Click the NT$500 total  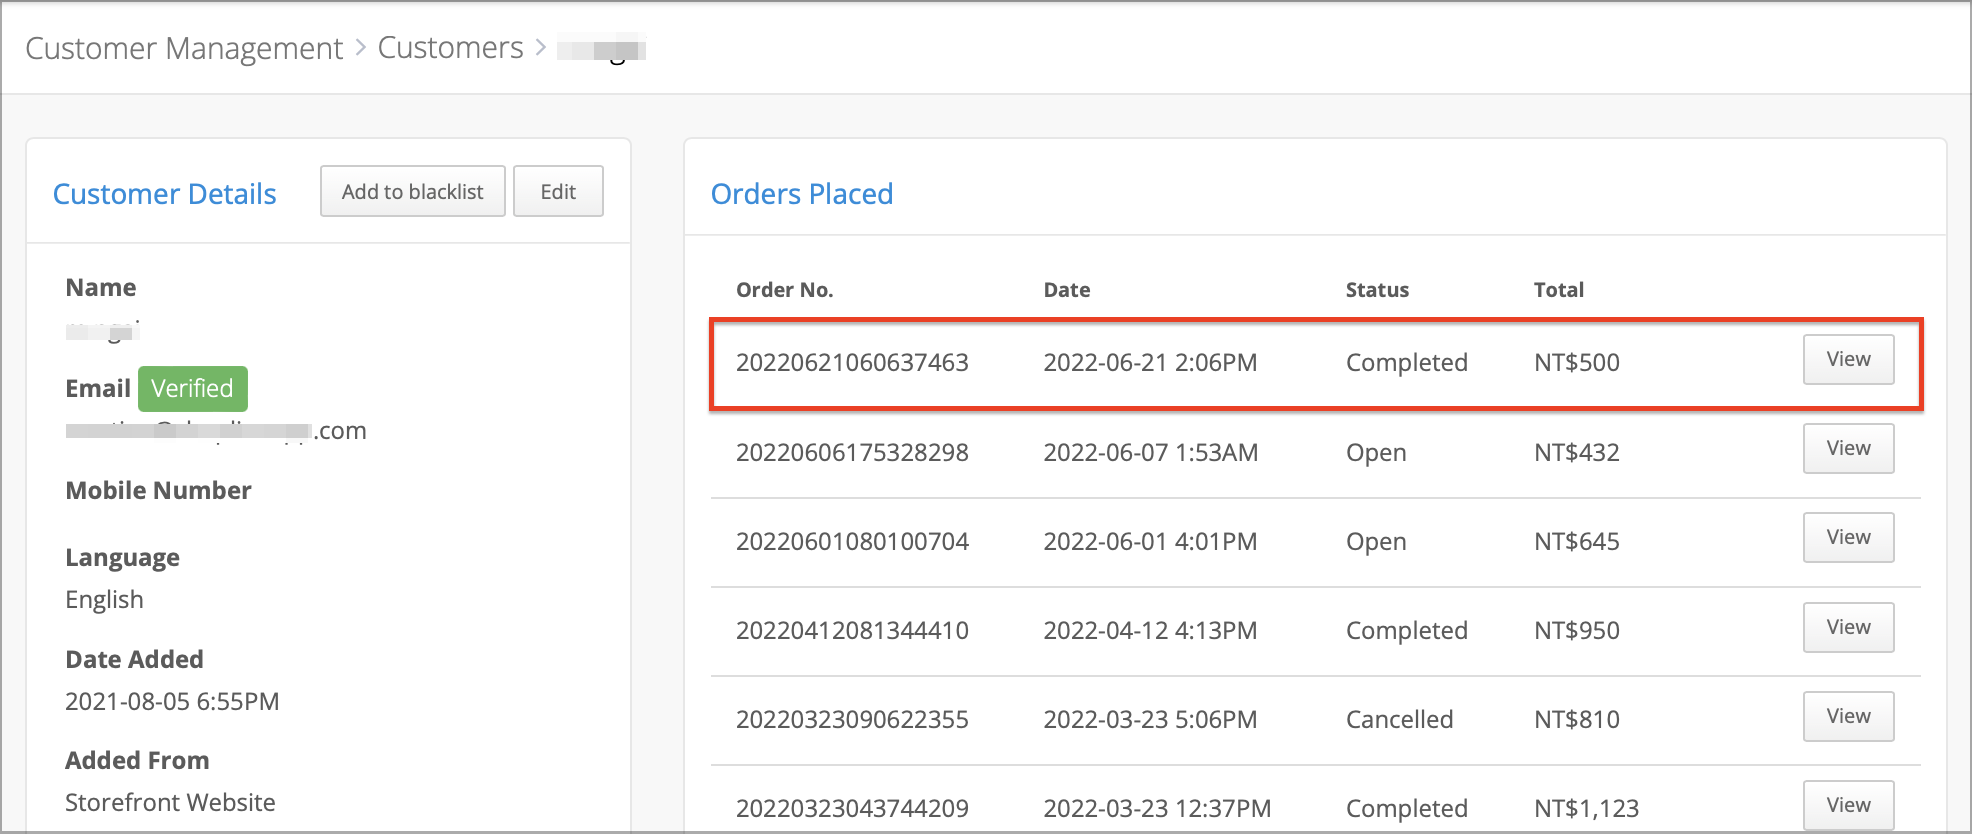(1577, 362)
